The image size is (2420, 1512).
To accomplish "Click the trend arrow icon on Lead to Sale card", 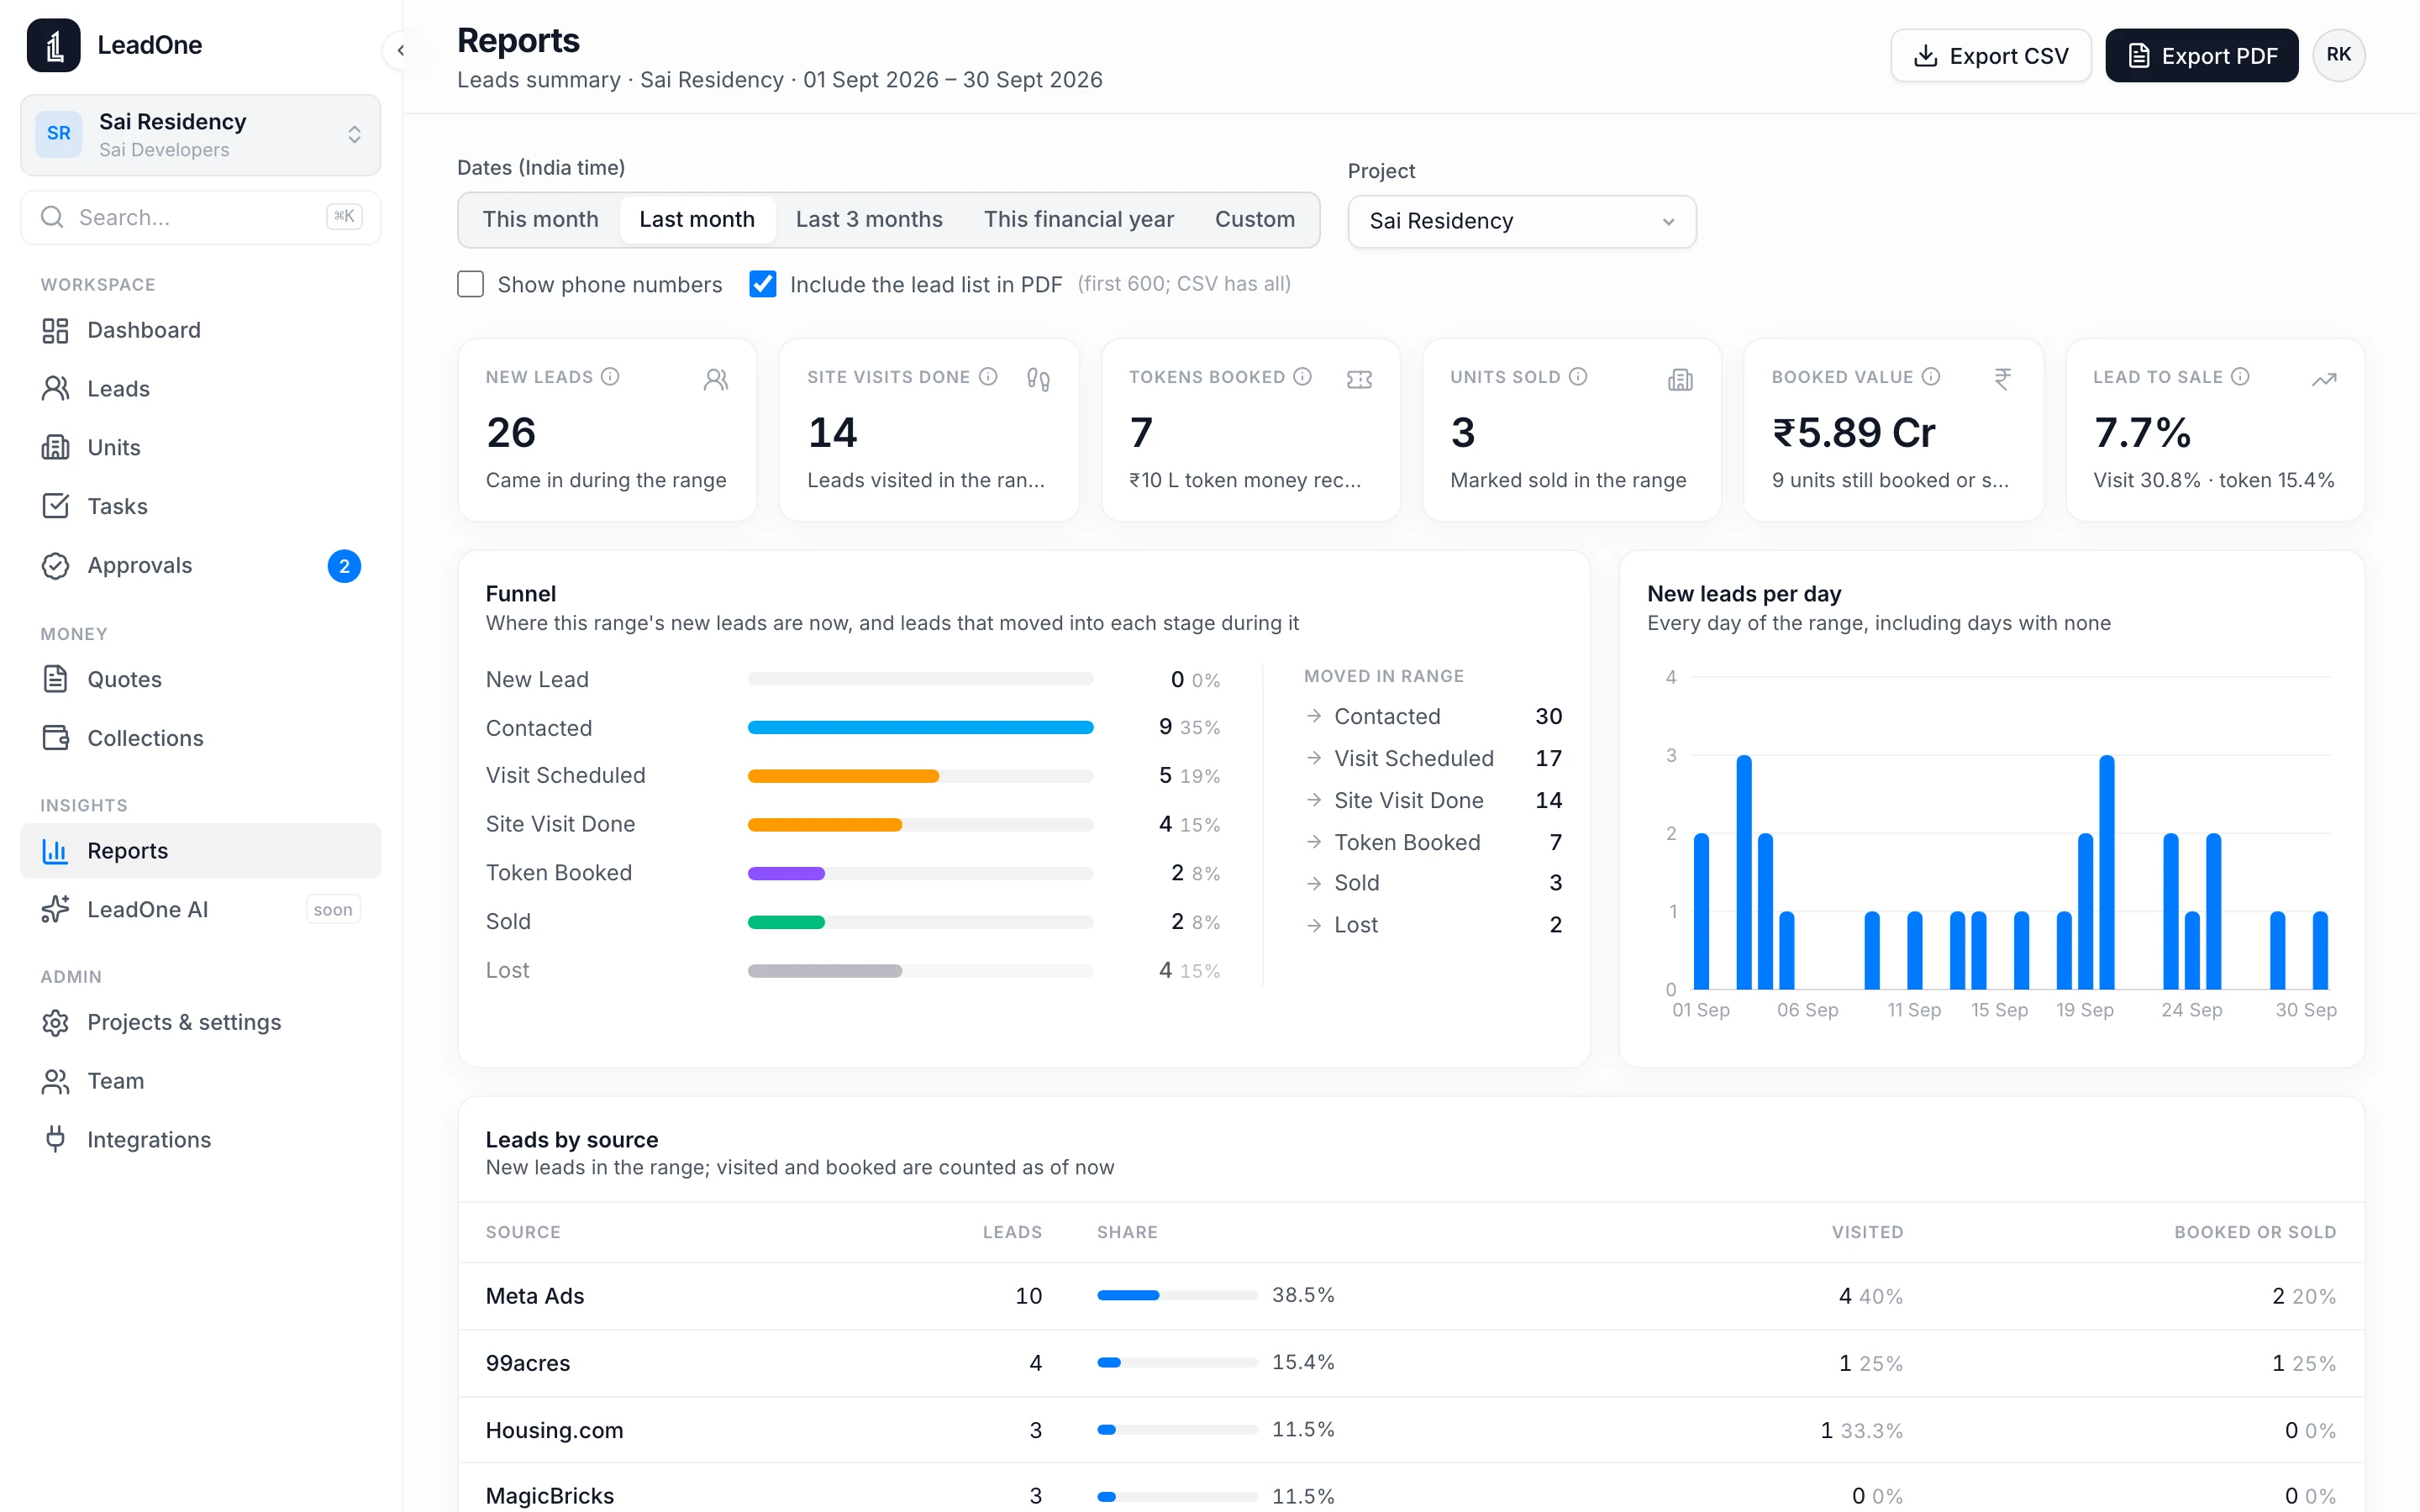I will (x=2324, y=380).
